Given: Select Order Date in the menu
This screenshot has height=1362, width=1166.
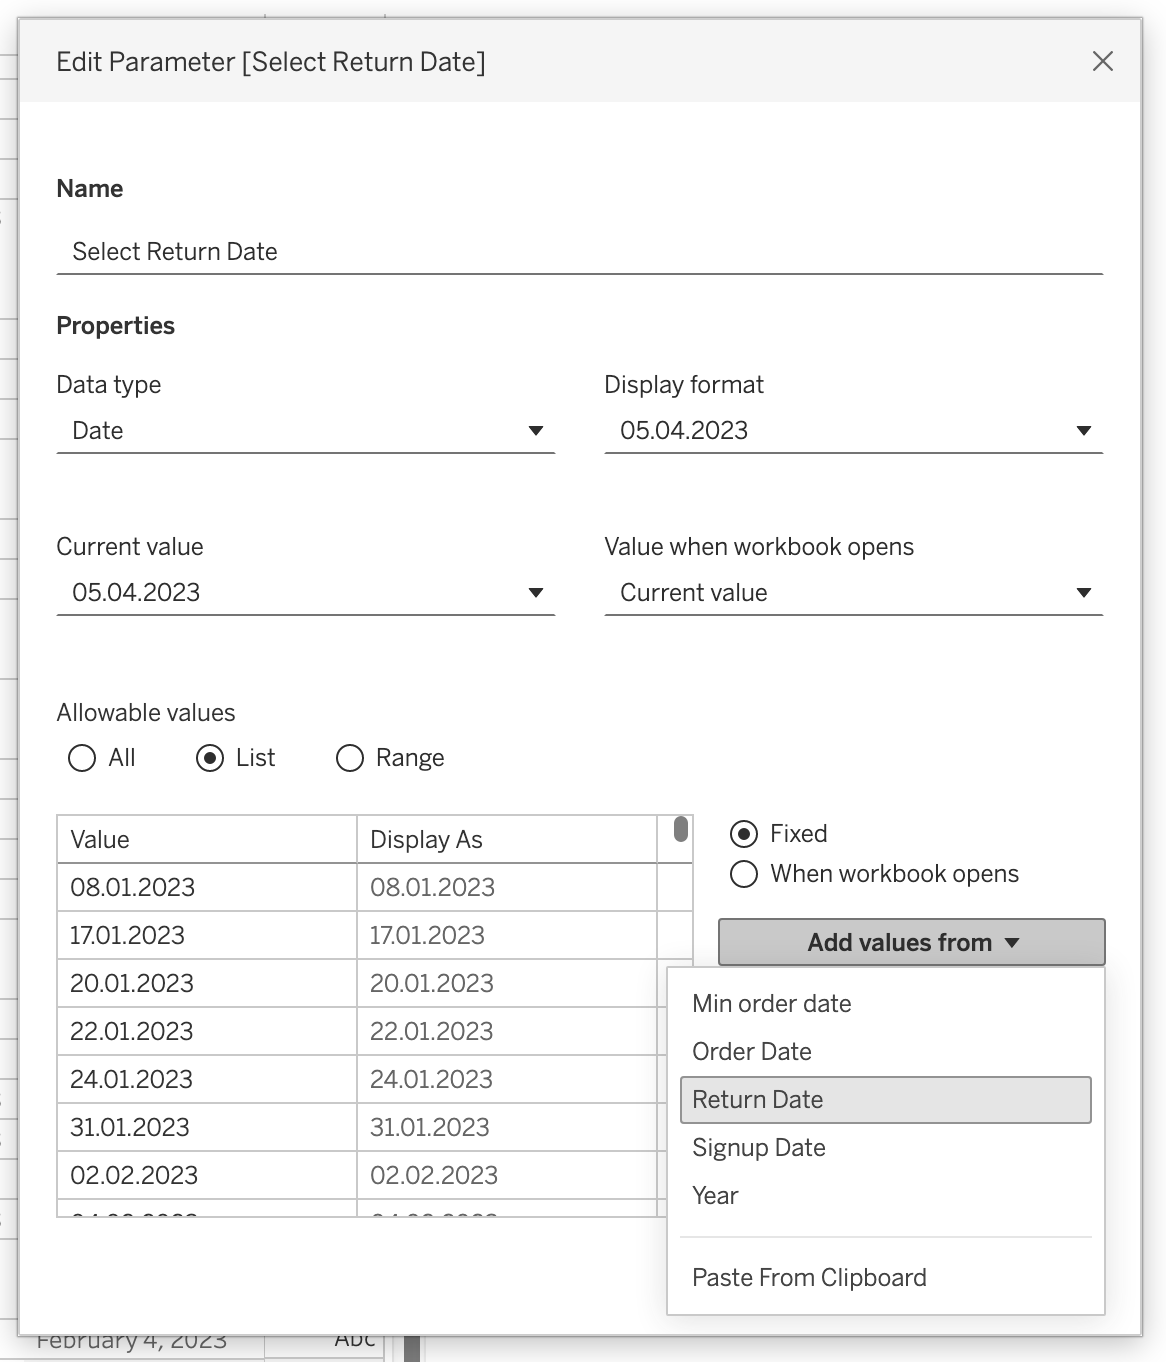Looking at the screenshot, I should (751, 1052).
